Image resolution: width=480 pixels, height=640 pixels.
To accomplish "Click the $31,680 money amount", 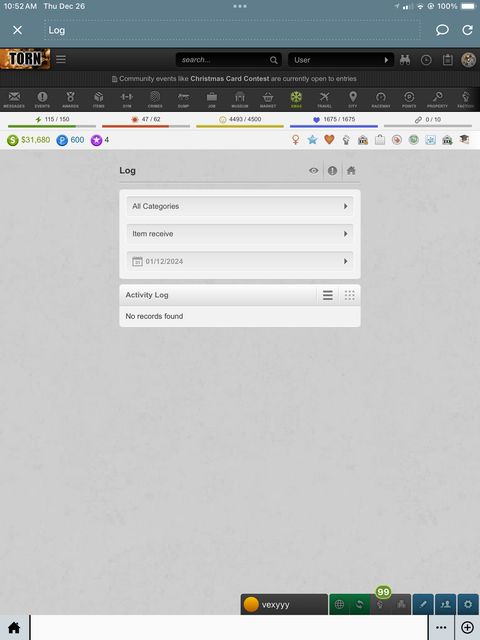I will (x=36, y=140).
